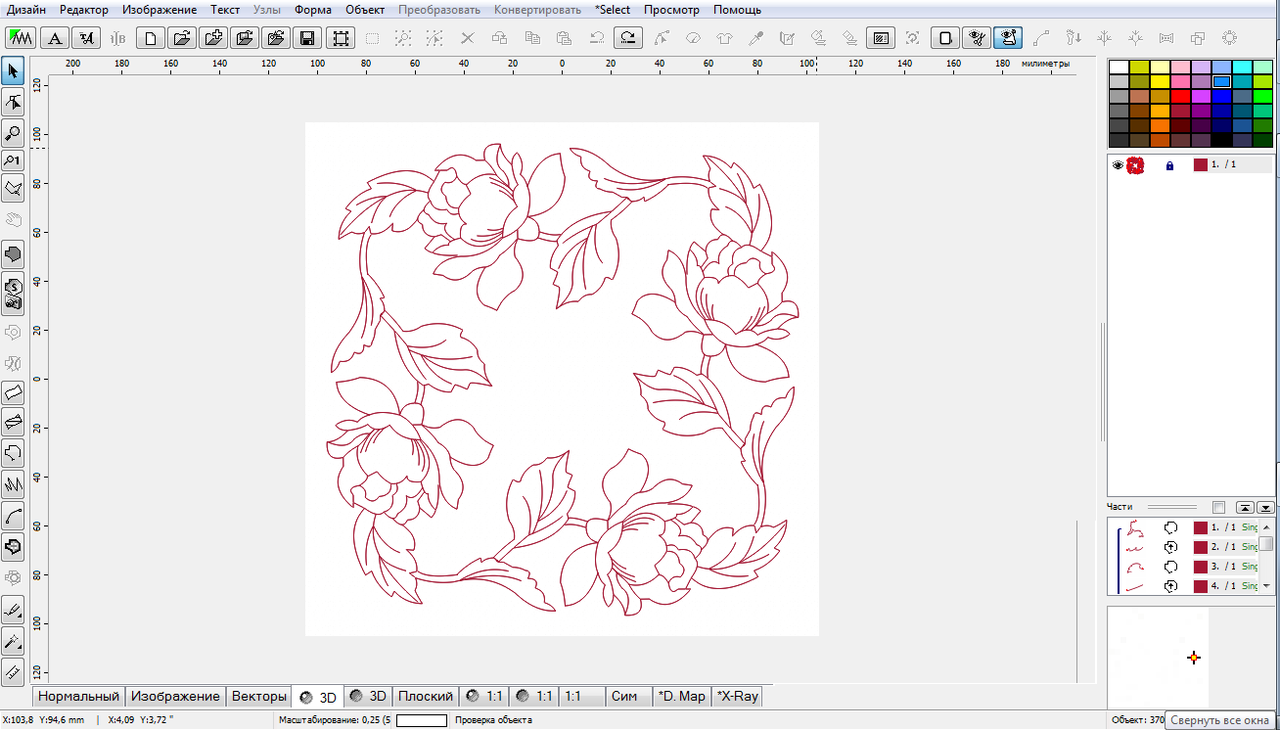Collapse the Части panel with up arrow button
Image resolution: width=1280 pixels, height=730 pixels.
[x=1245, y=507]
